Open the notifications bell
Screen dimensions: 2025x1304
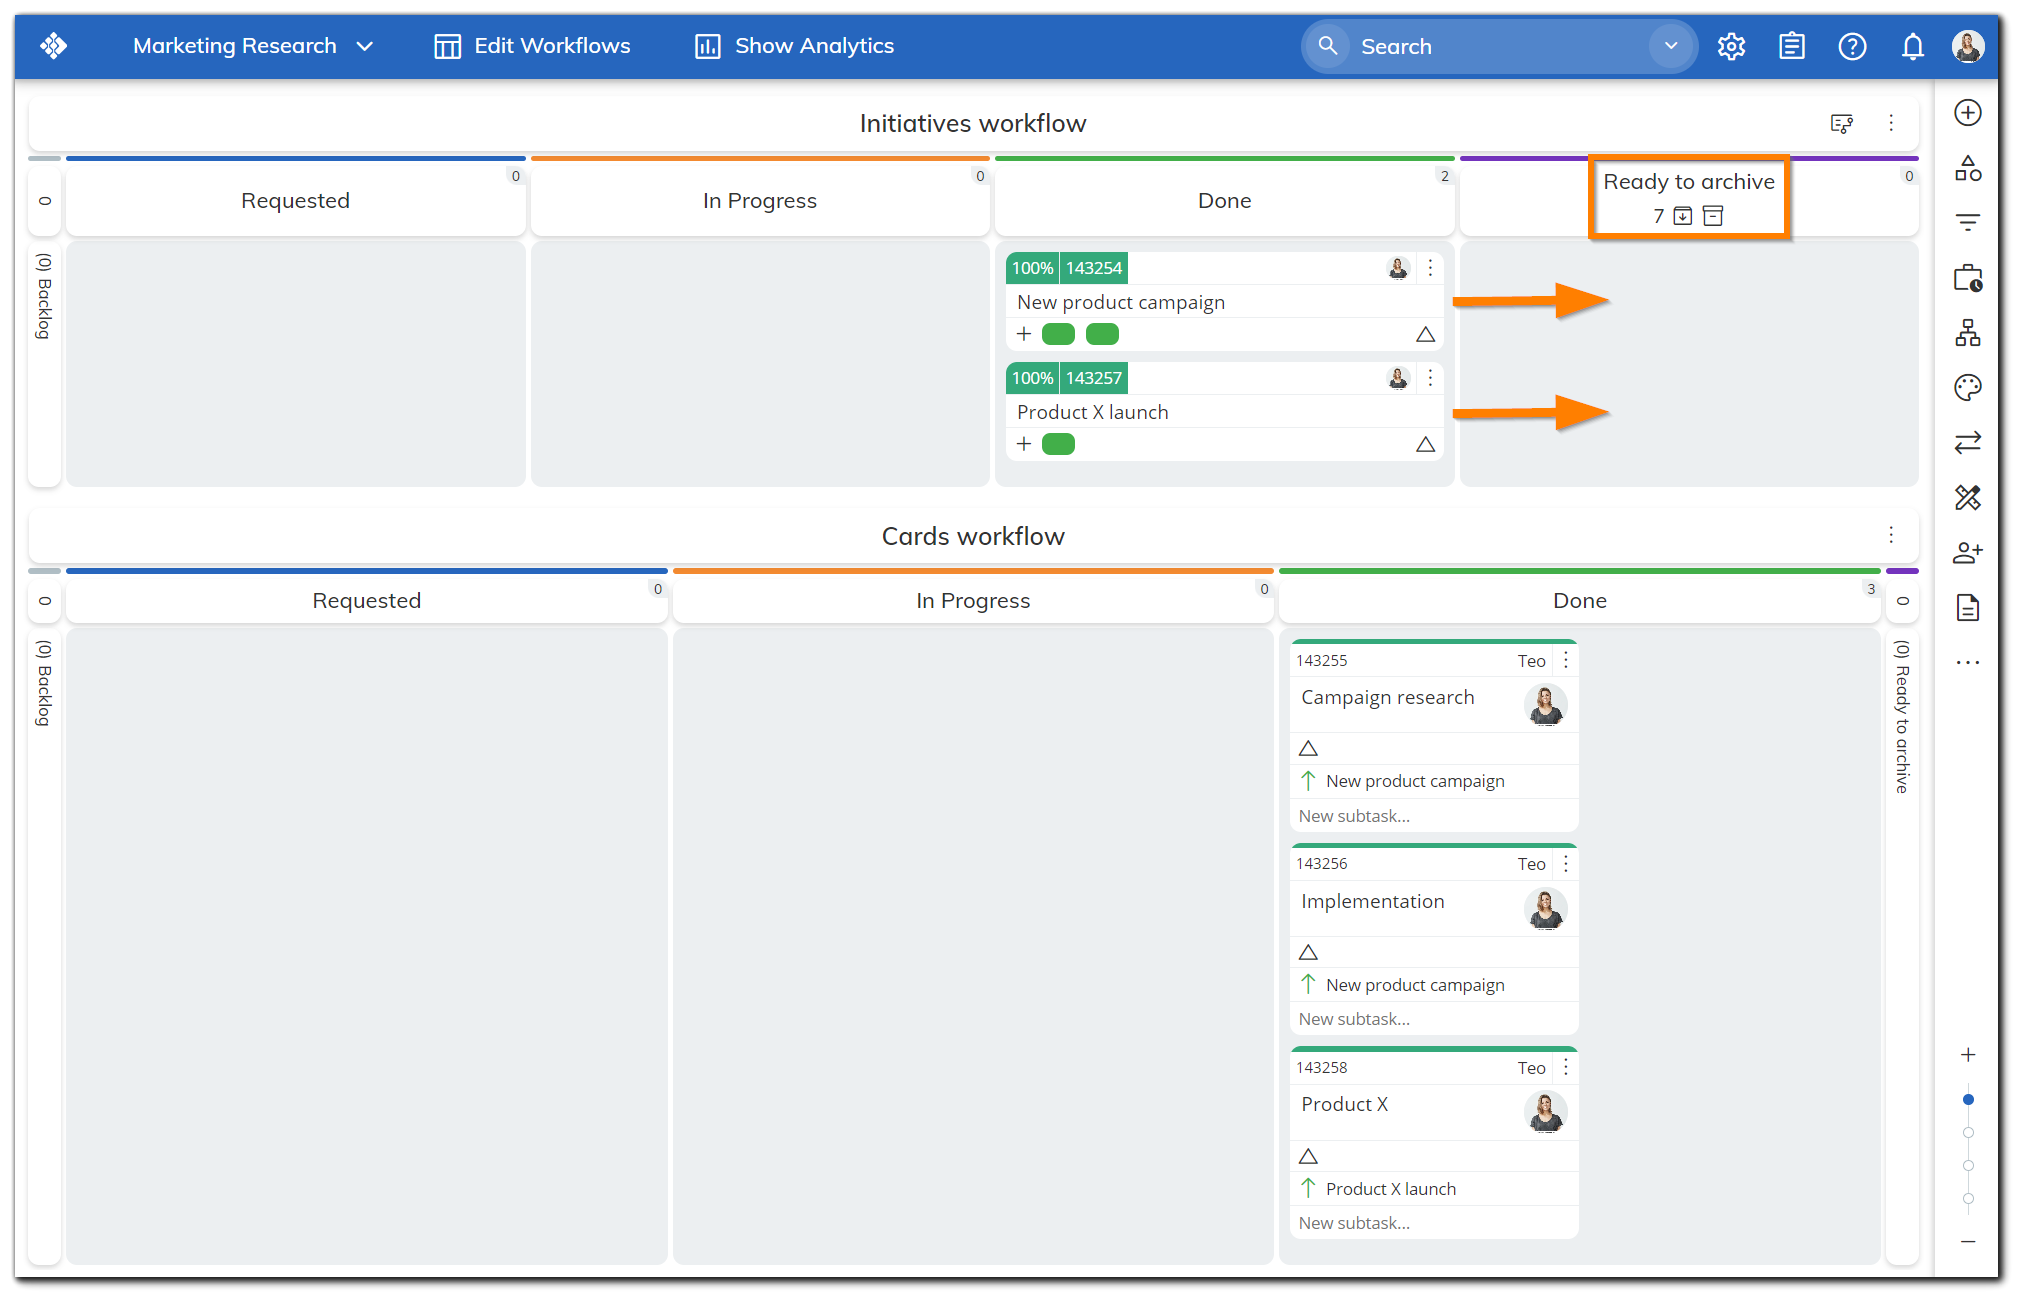tap(1912, 47)
